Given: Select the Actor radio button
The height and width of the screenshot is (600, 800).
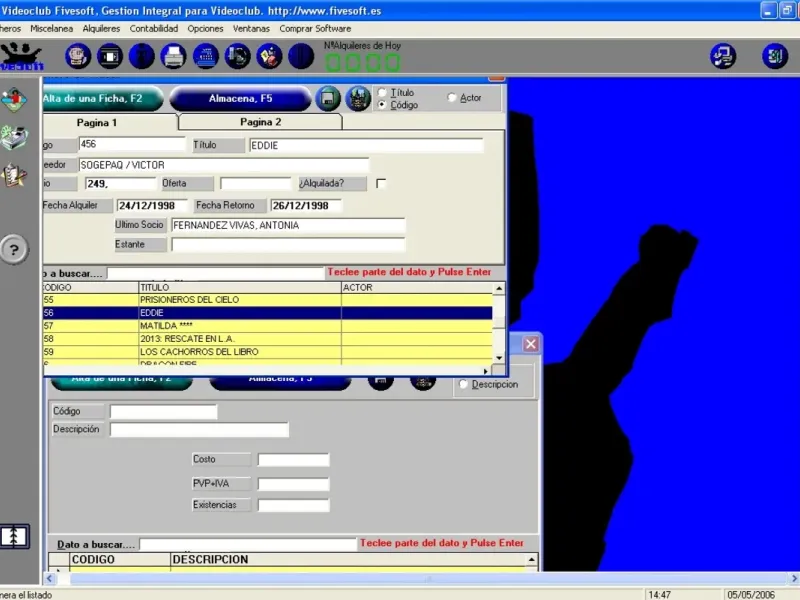Looking at the screenshot, I should pos(452,98).
